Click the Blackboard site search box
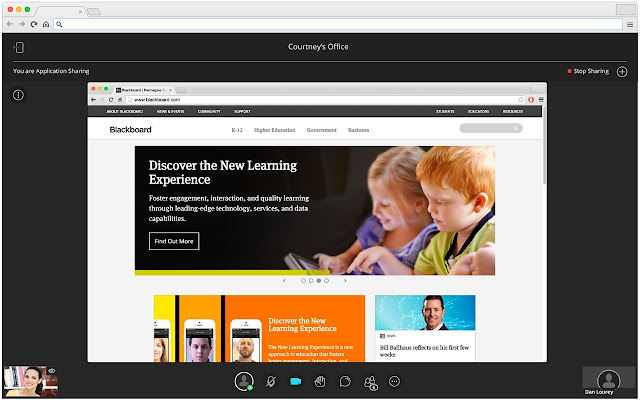 (x=491, y=128)
